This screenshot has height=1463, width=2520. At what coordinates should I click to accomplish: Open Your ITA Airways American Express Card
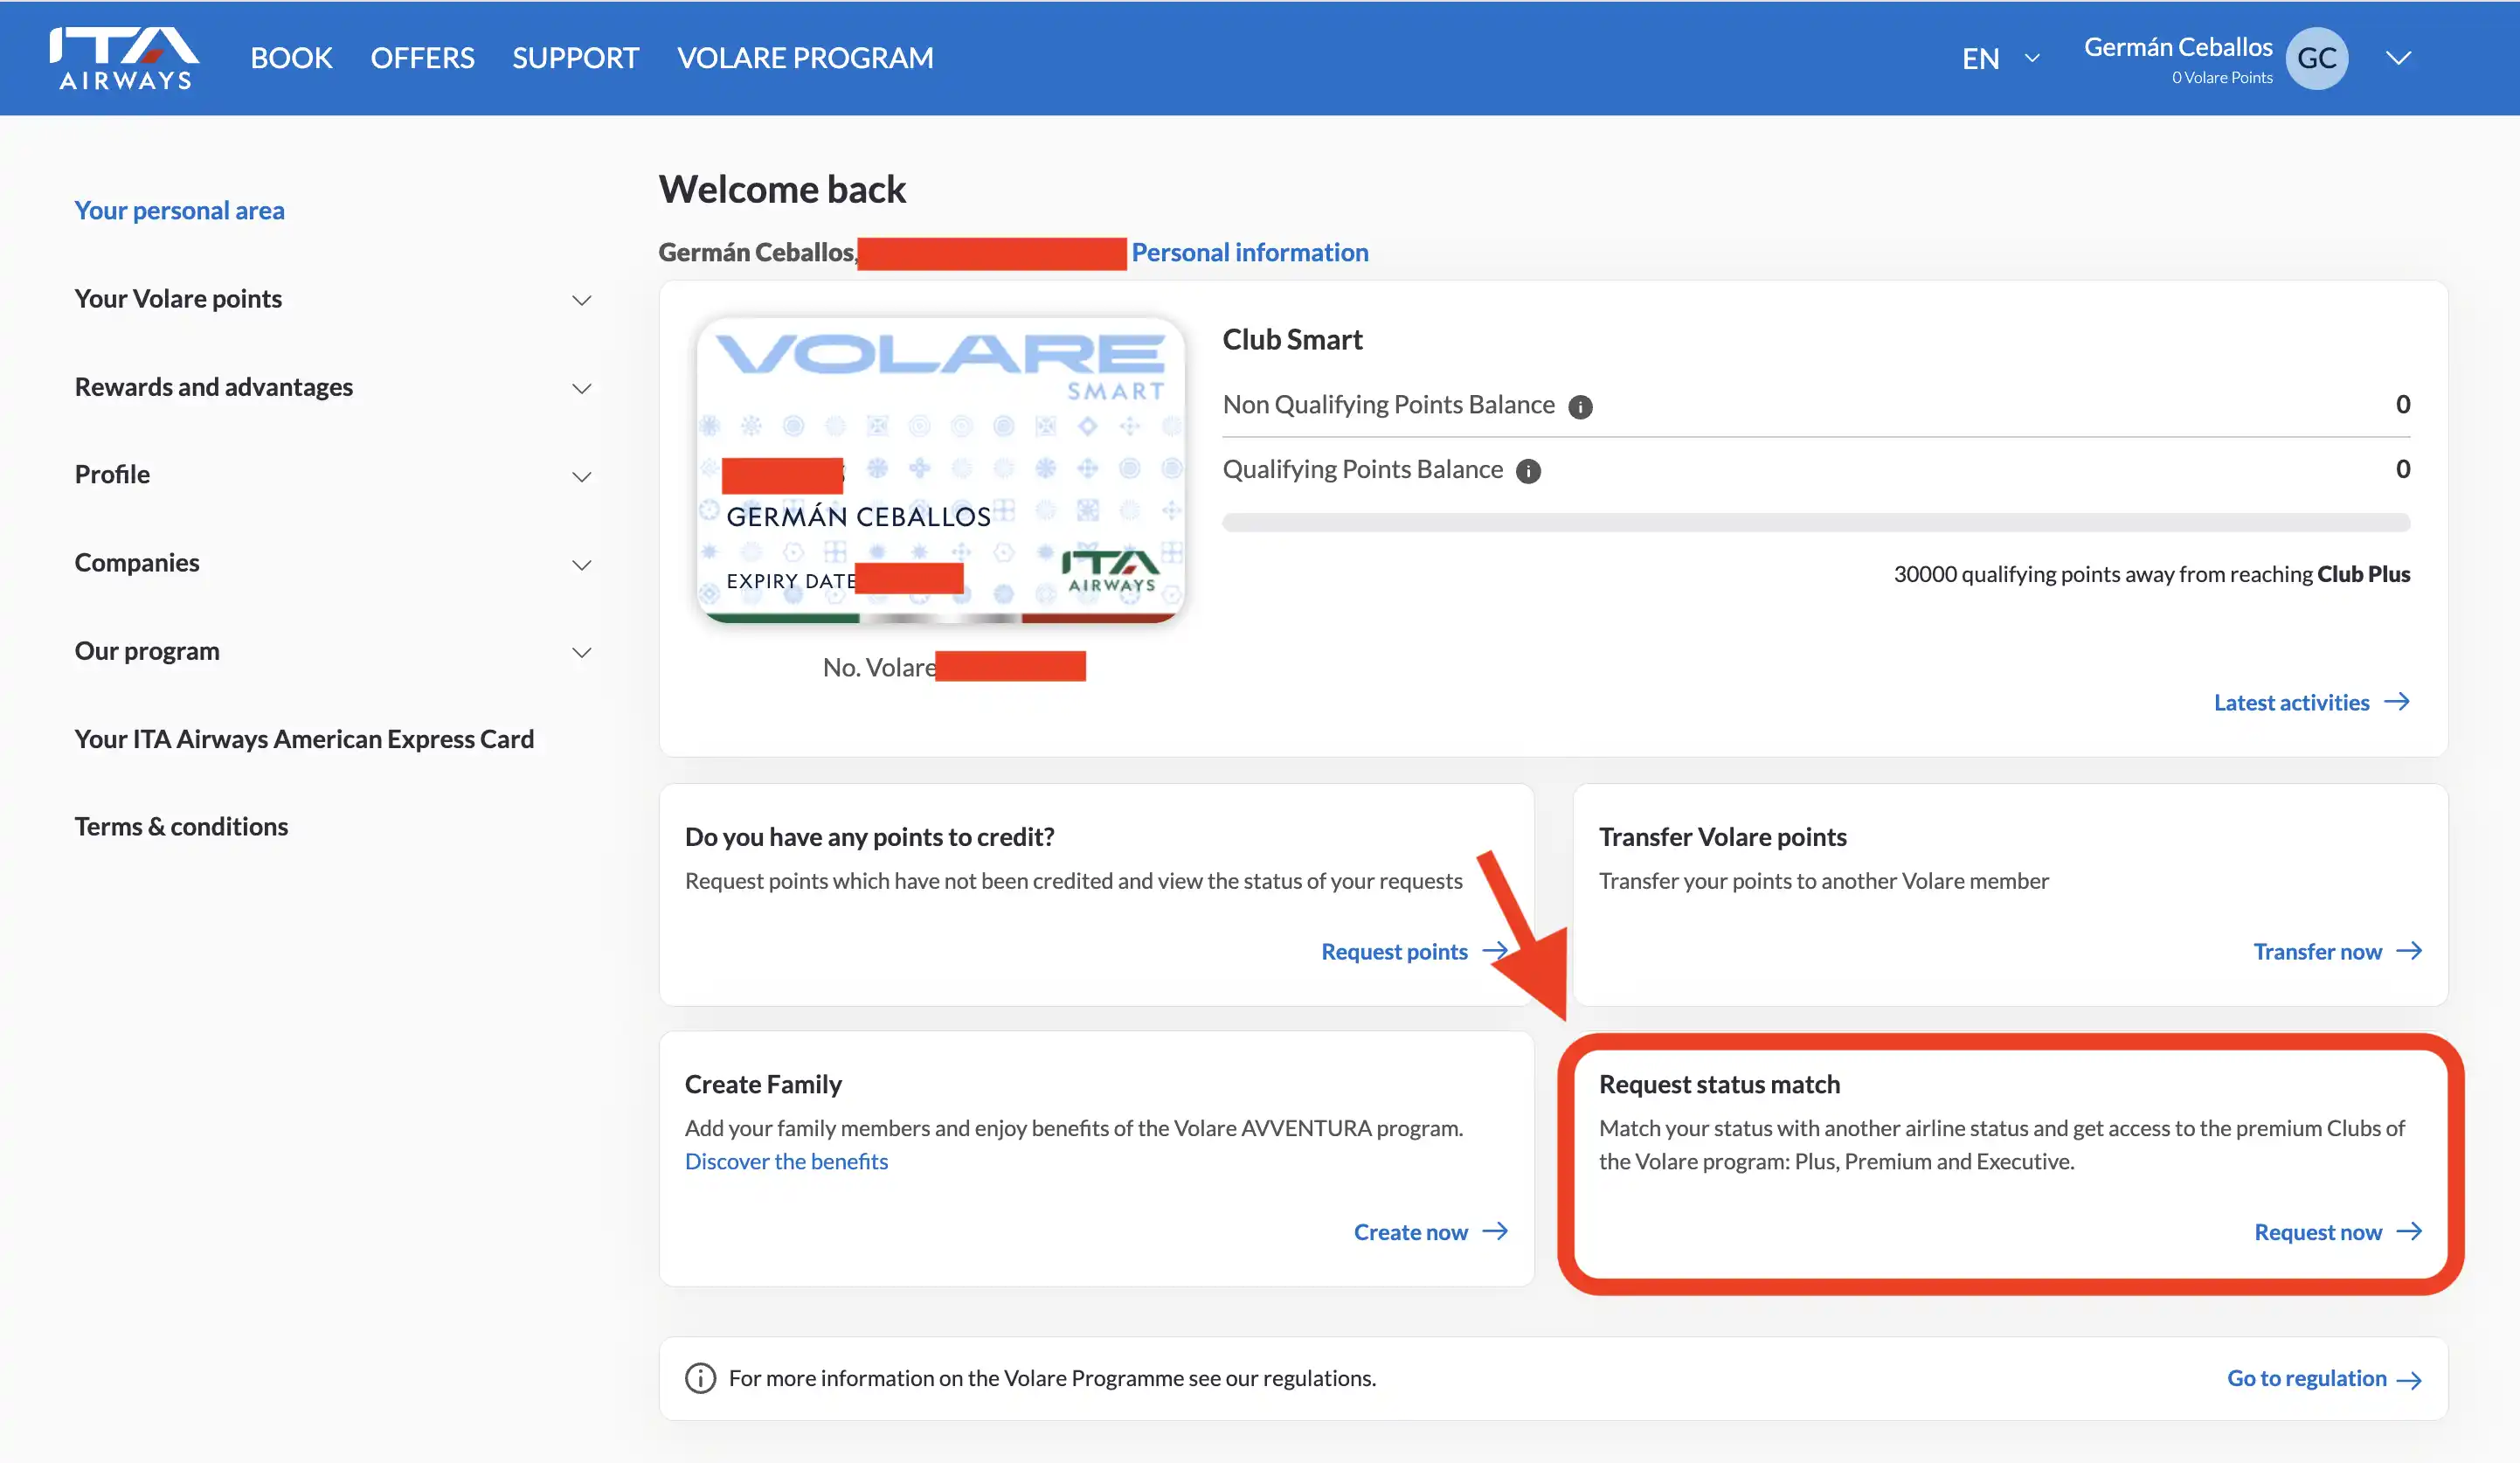tap(304, 738)
